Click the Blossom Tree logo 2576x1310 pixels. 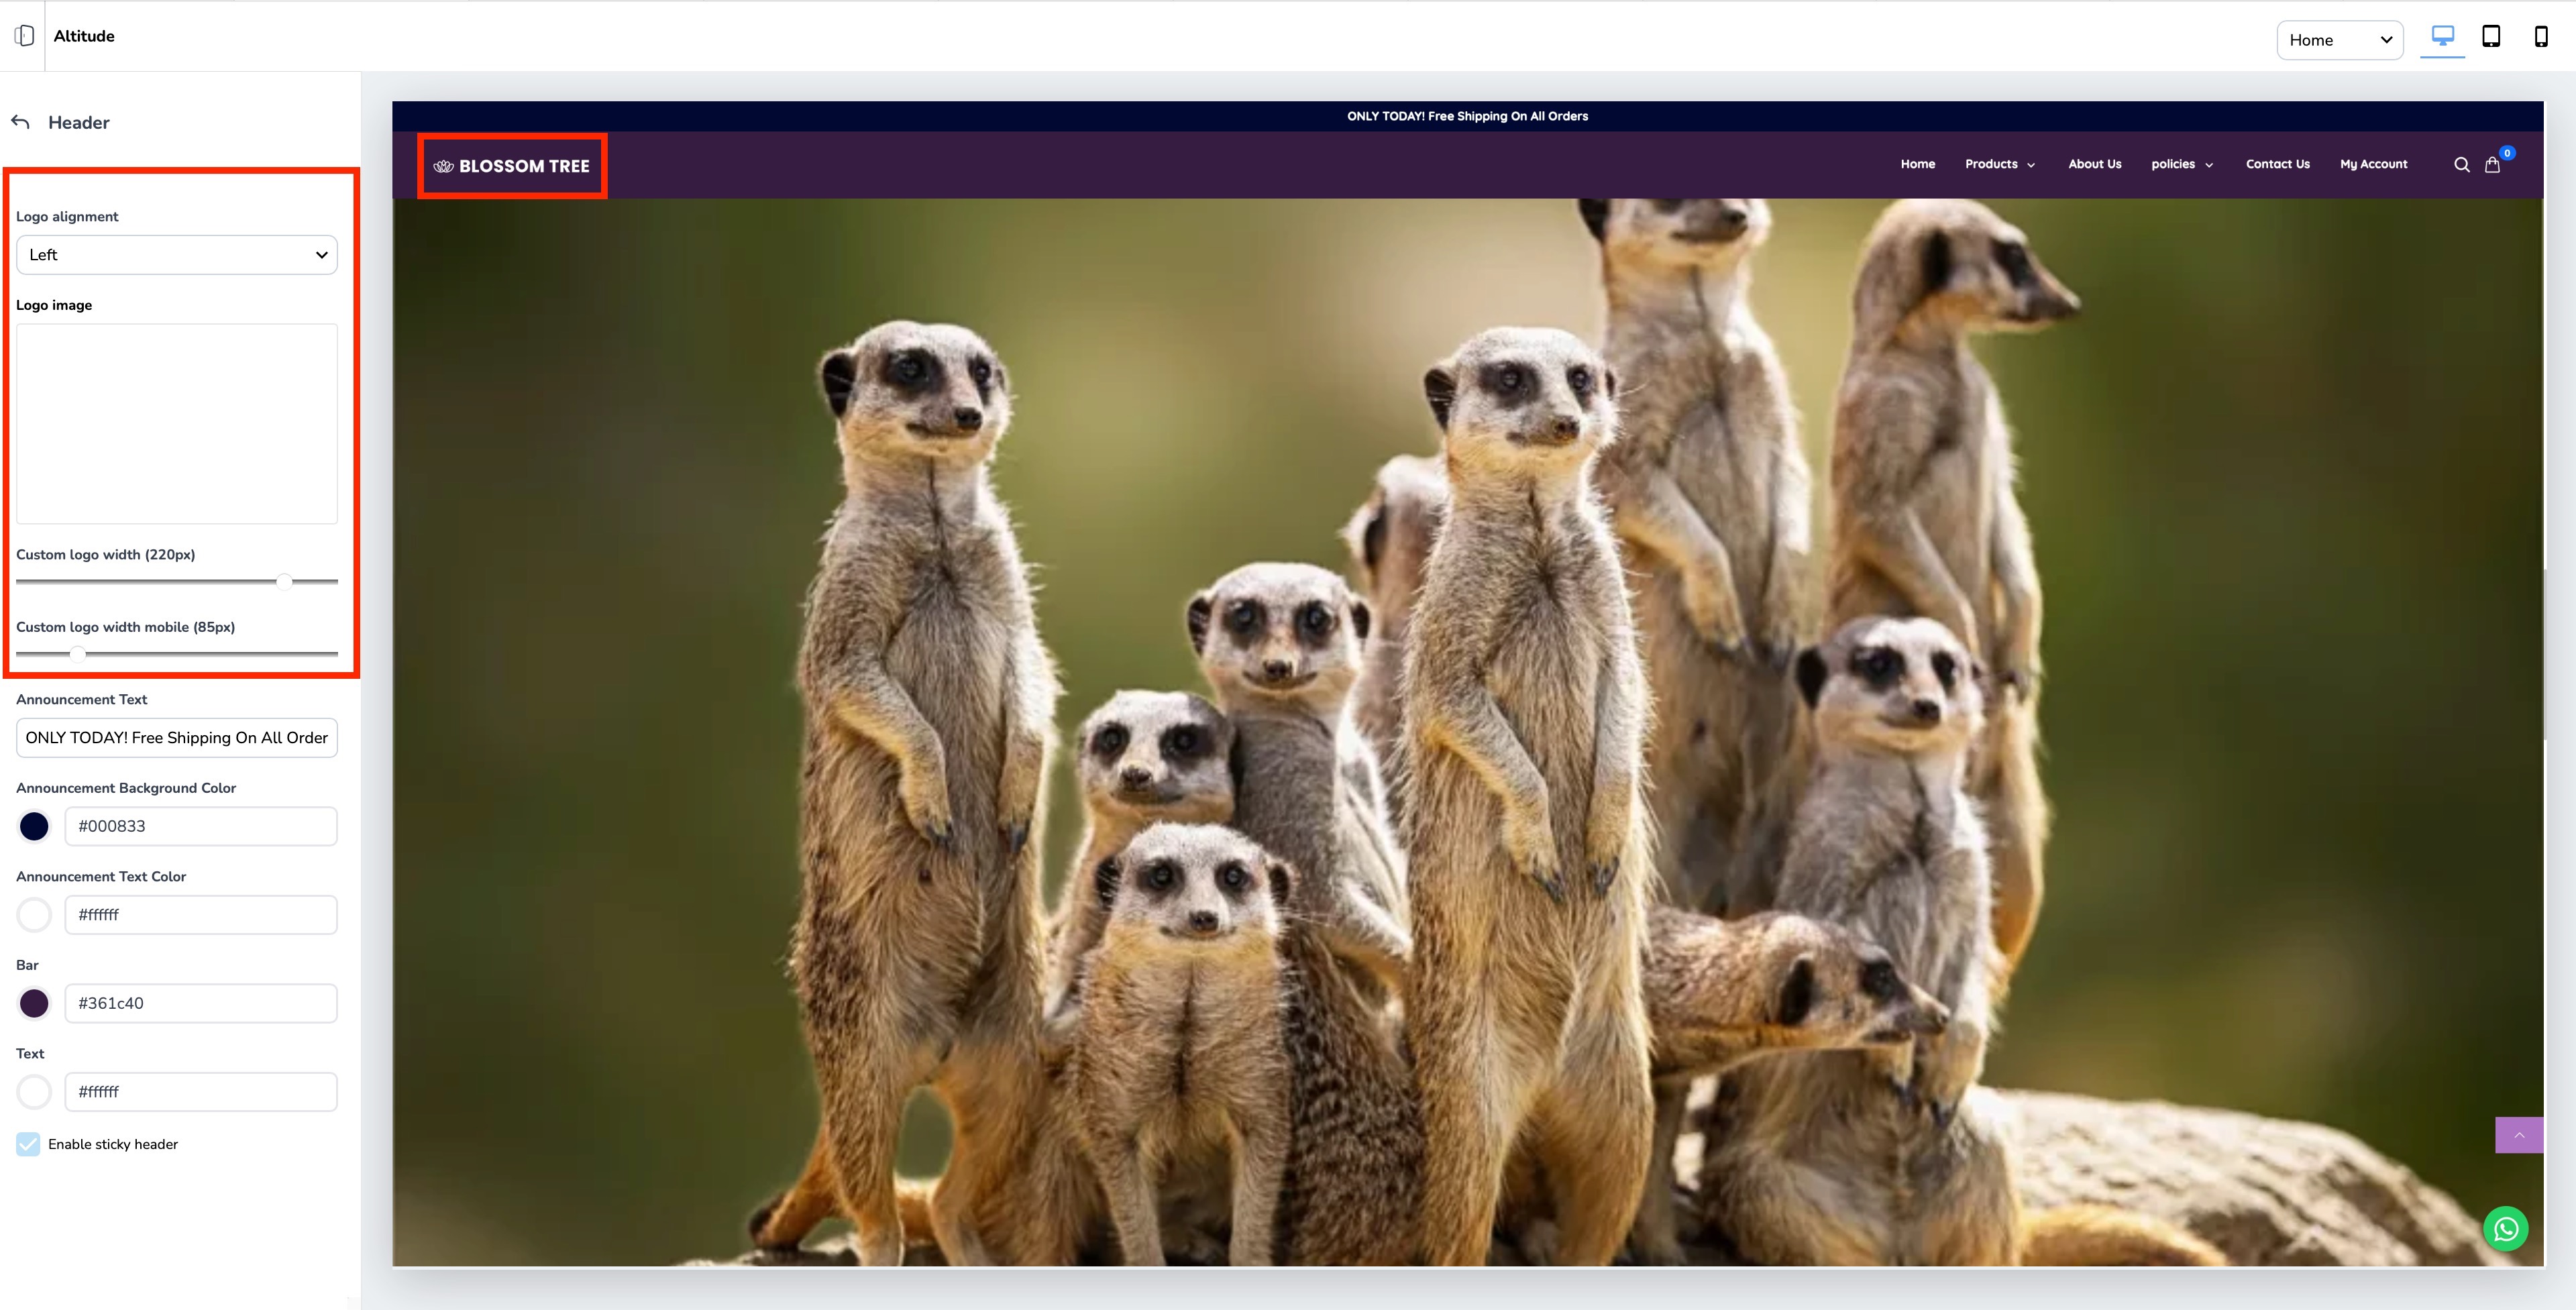[512, 166]
